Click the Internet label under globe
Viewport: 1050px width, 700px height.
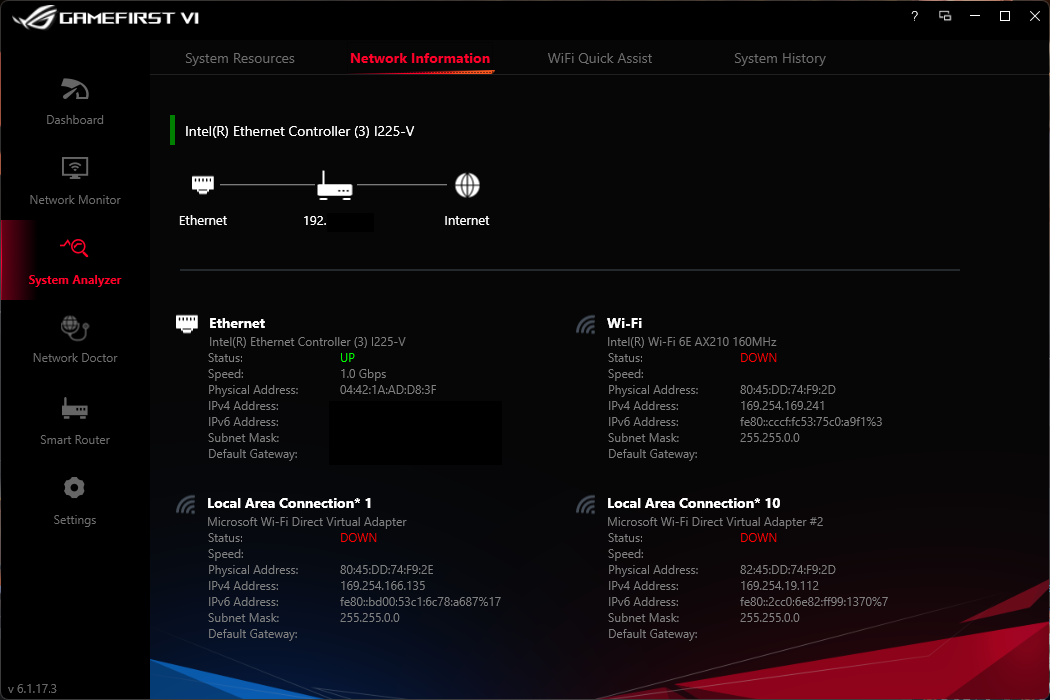[x=467, y=220]
